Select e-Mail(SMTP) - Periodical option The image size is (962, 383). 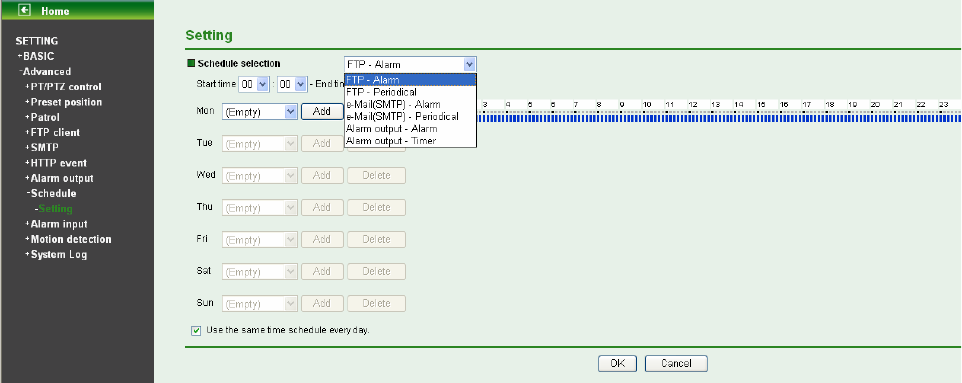click(x=410, y=117)
